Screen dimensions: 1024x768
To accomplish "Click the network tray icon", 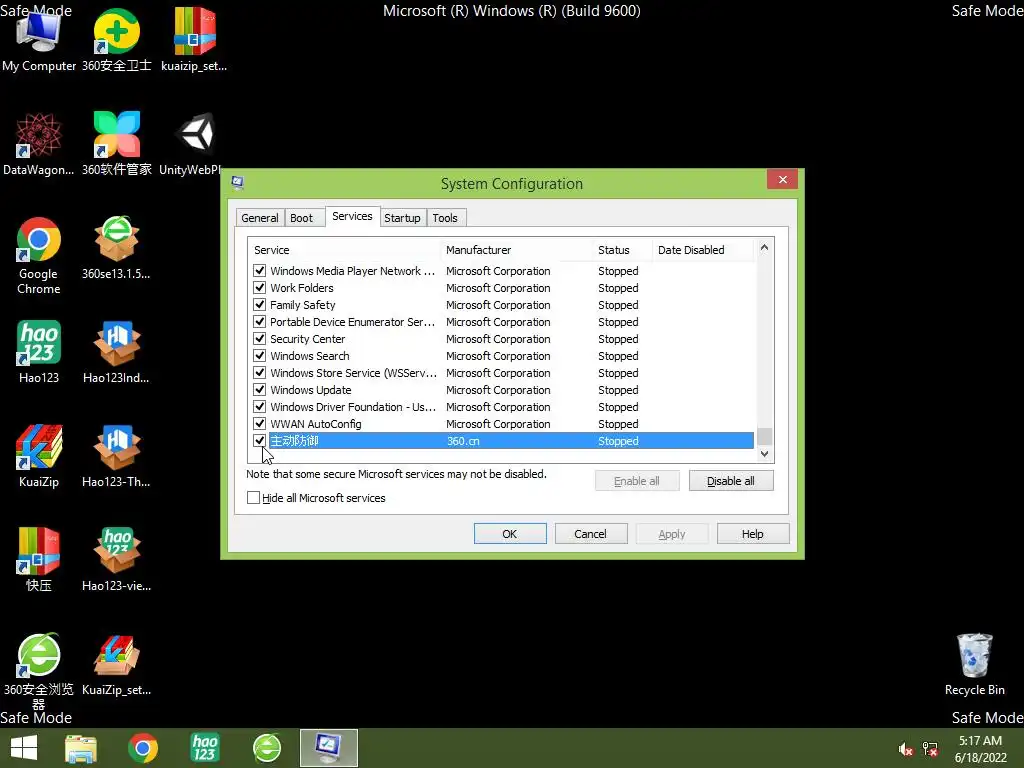I will (930, 749).
